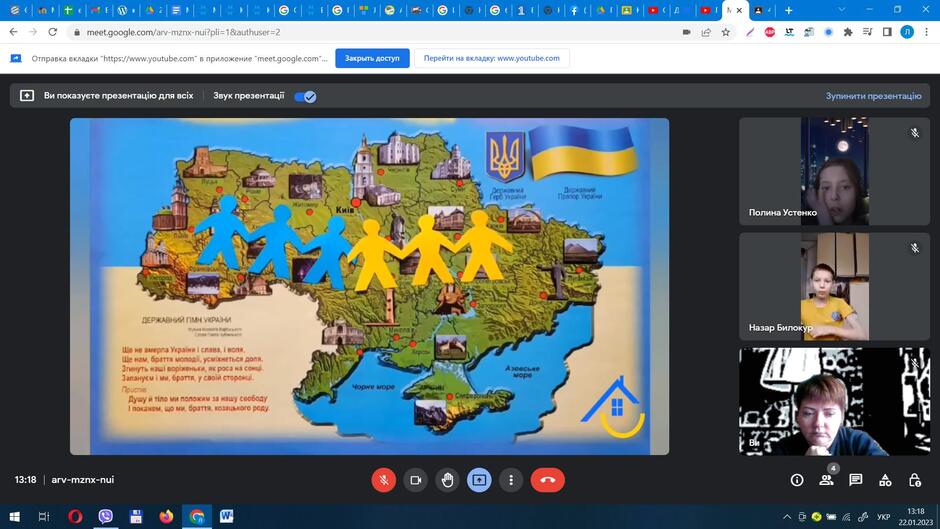The width and height of the screenshot is (940, 529).
Task: Click the shared Ukraine map presentation
Action: coord(369,286)
